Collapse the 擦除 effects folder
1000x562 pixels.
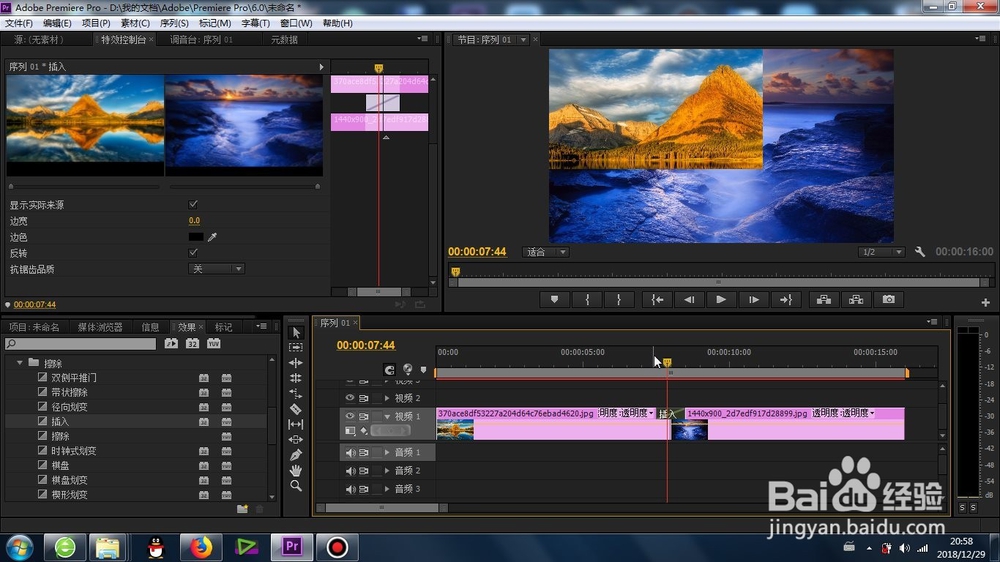[x=20, y=362]
